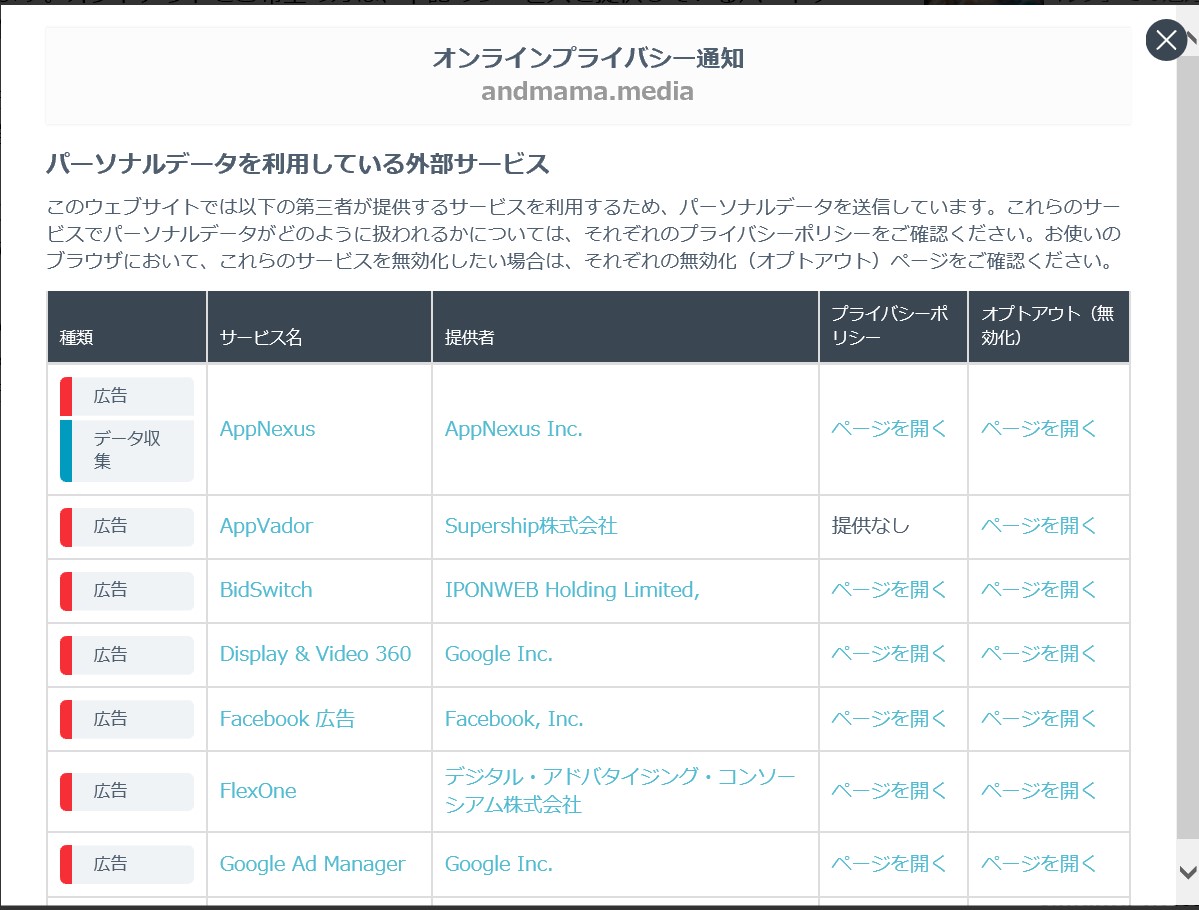This screenshot has width=1199, height=910.
Task: Click the 広告 tag in BidSwitch row
Action: pyautogui.click(x=127, y=591)
